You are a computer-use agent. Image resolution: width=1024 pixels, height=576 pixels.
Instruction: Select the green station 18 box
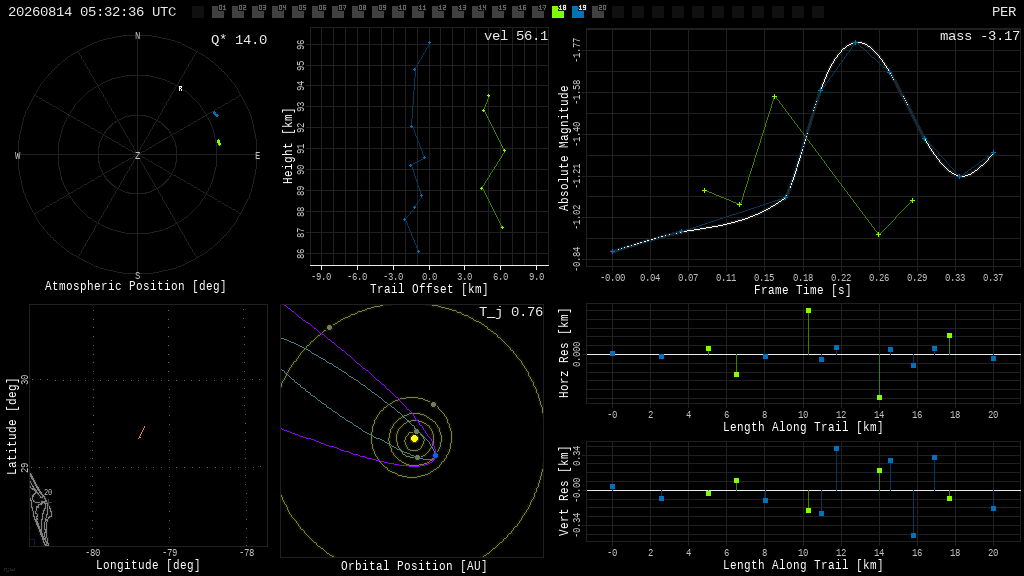(558, 12)
